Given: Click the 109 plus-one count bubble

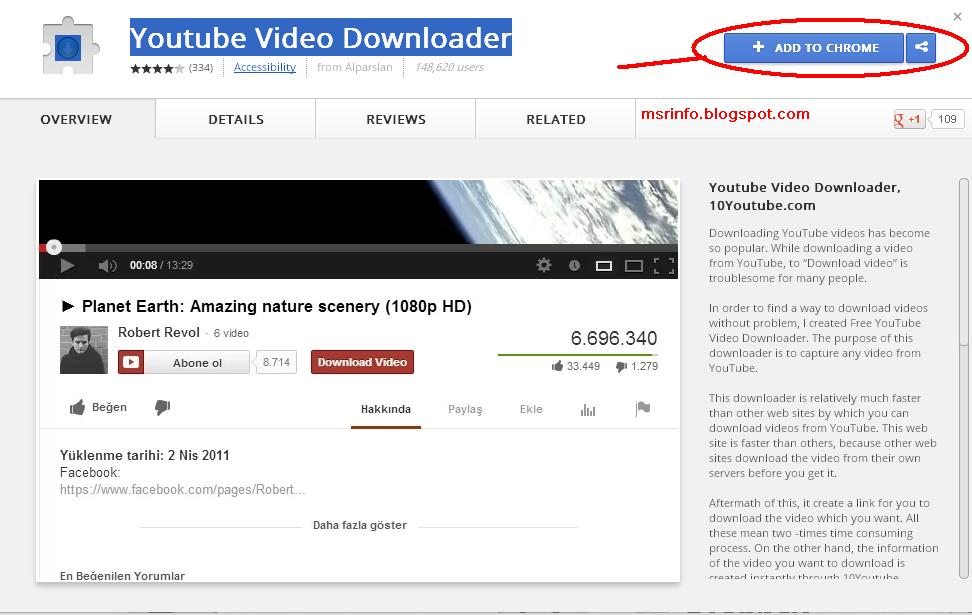Looking at the screenshot, I should [x=947, y=119].
